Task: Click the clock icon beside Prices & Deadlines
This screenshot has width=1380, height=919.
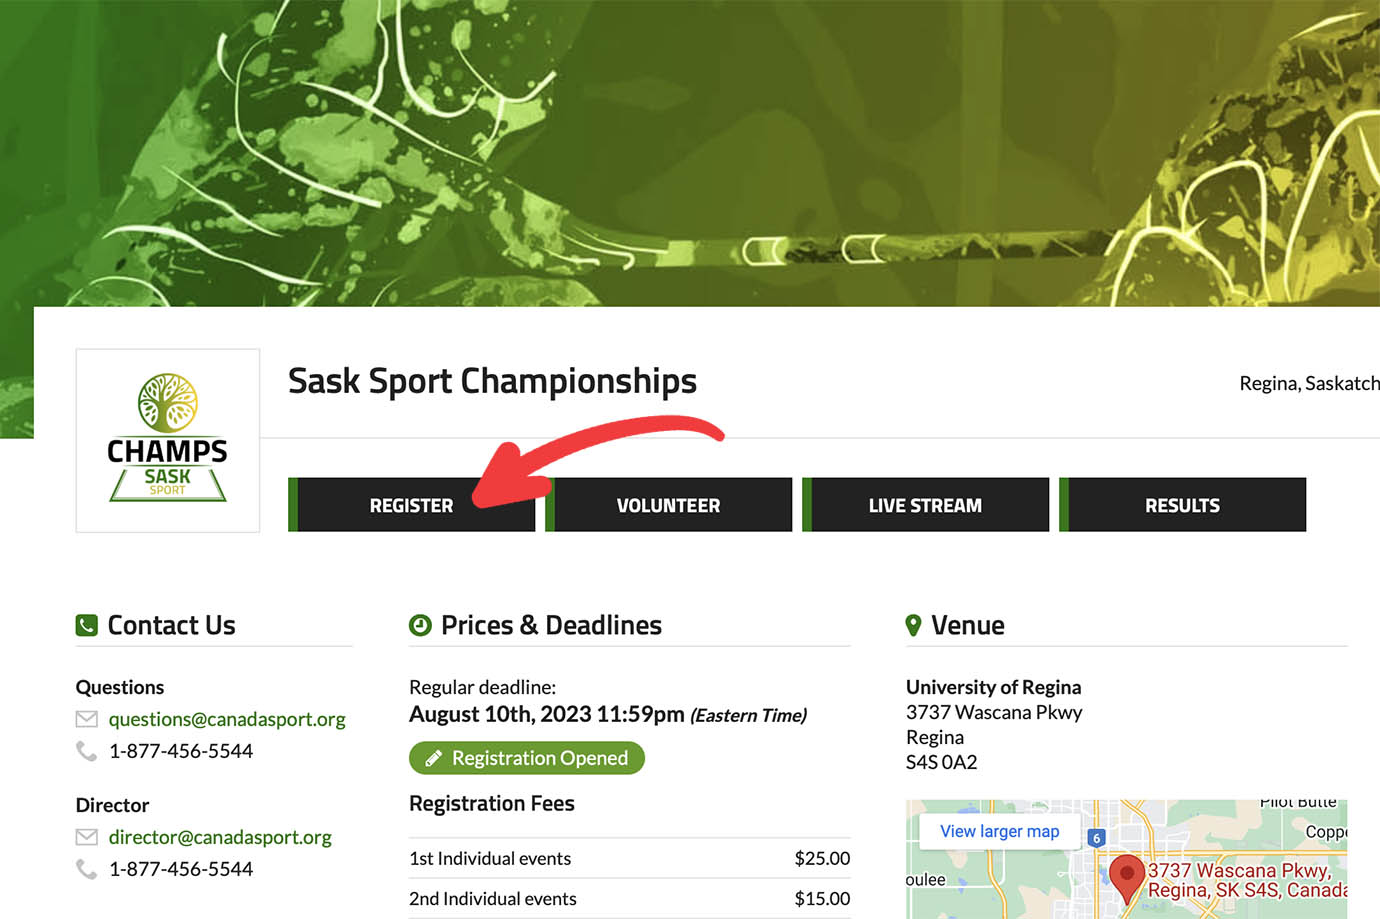Action: [x=420, y=625]
